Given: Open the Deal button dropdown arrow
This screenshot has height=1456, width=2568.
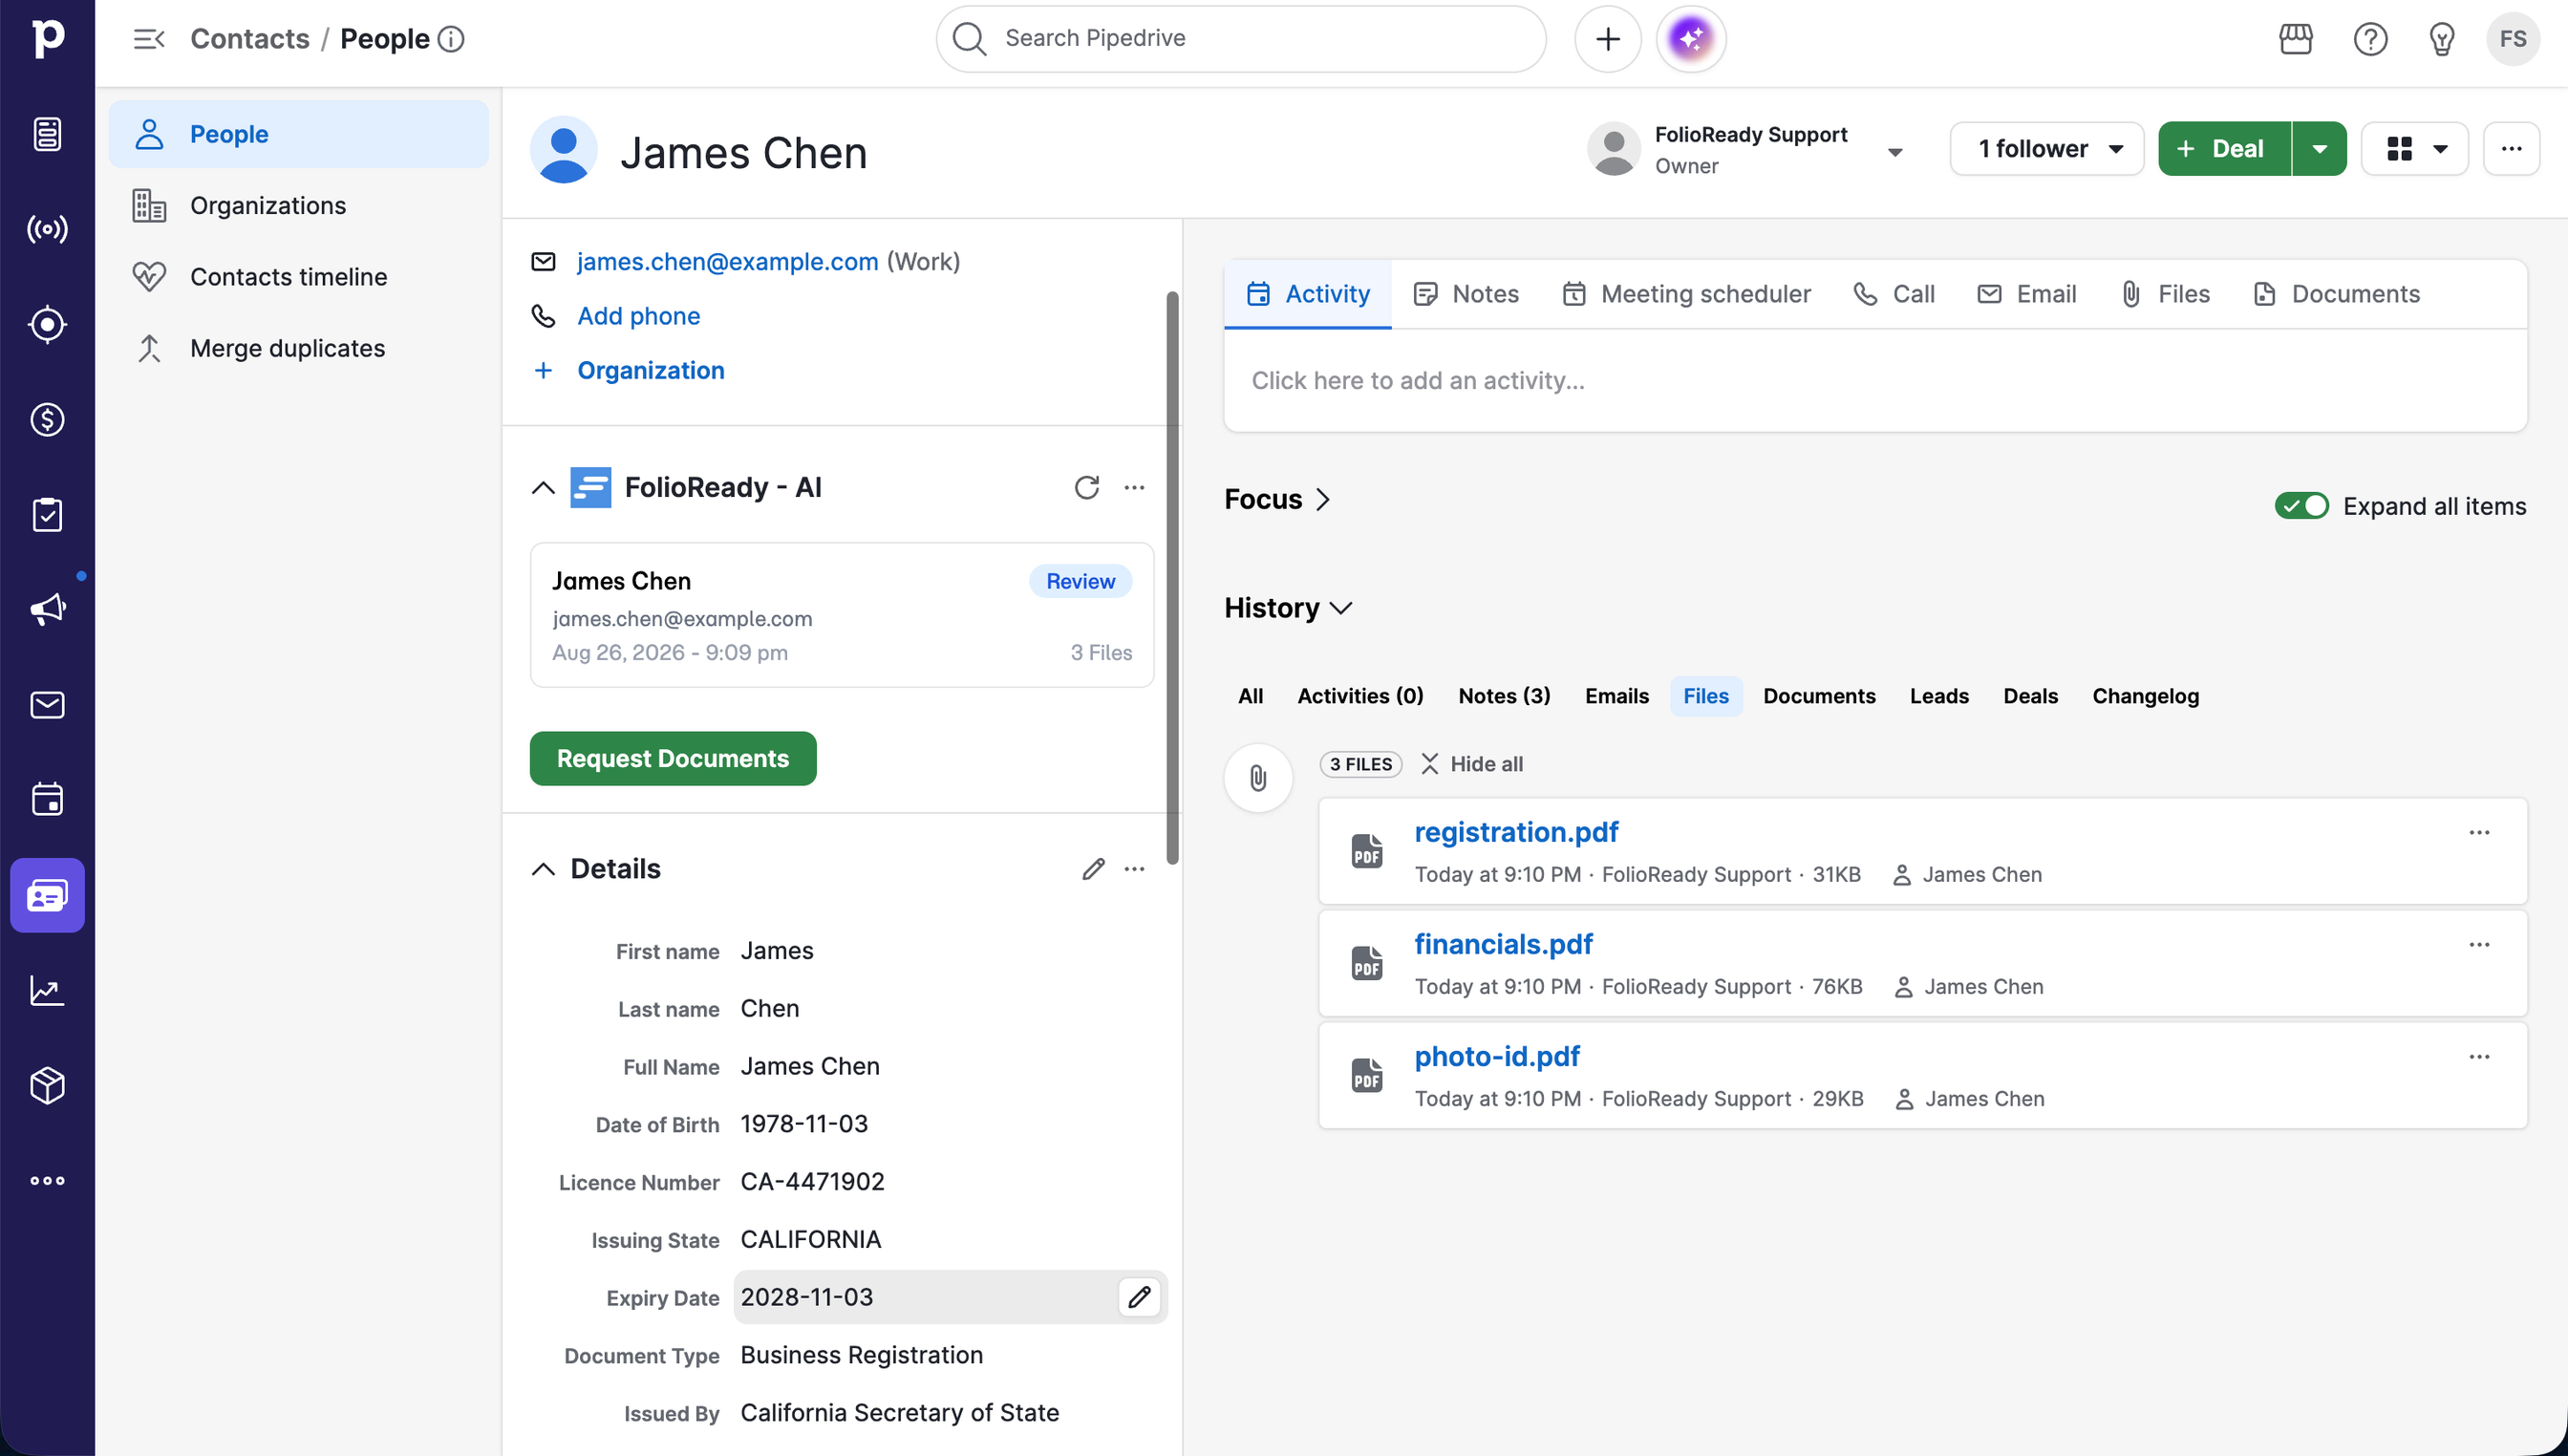Looking at the screenshot, I should [2319, 149].
